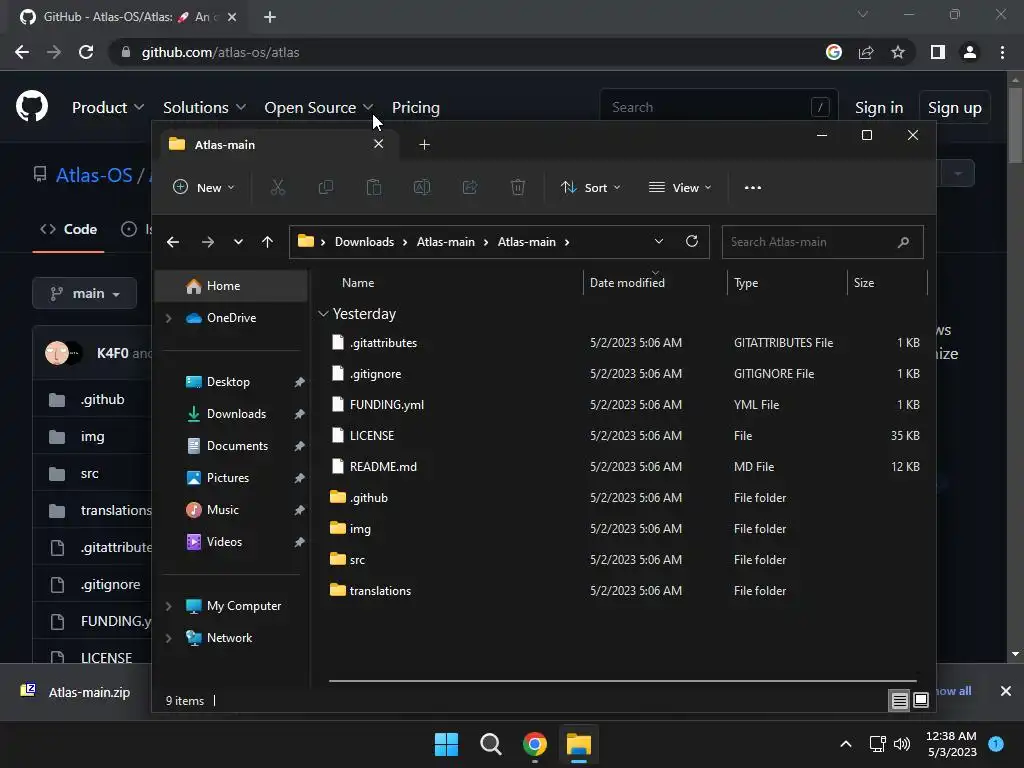This screenshot has height=768, width=1024.
Task: Click Sign in on GitHub
Action: click(879, 108)
